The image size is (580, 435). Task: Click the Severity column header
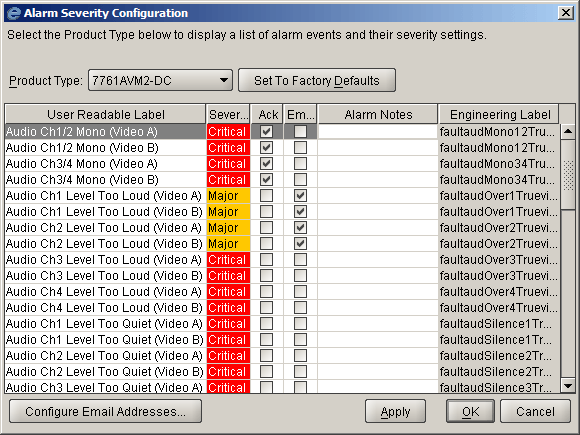[x=228, y=114]
